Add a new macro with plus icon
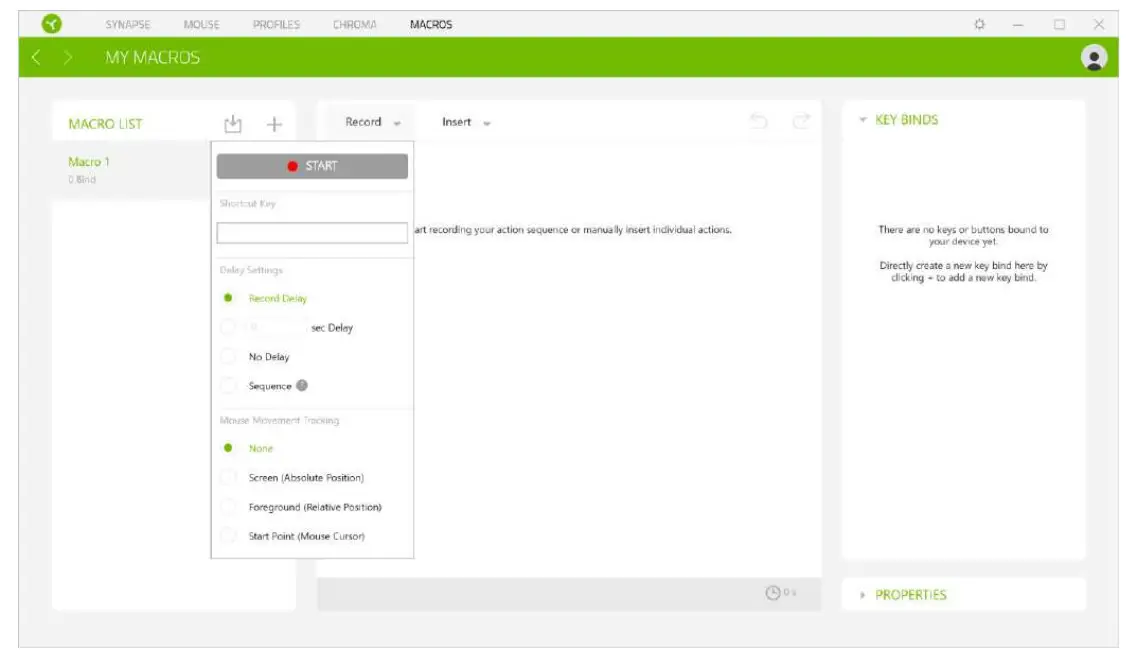Viewport: 1127px width, 656px height. coord(274,124)
